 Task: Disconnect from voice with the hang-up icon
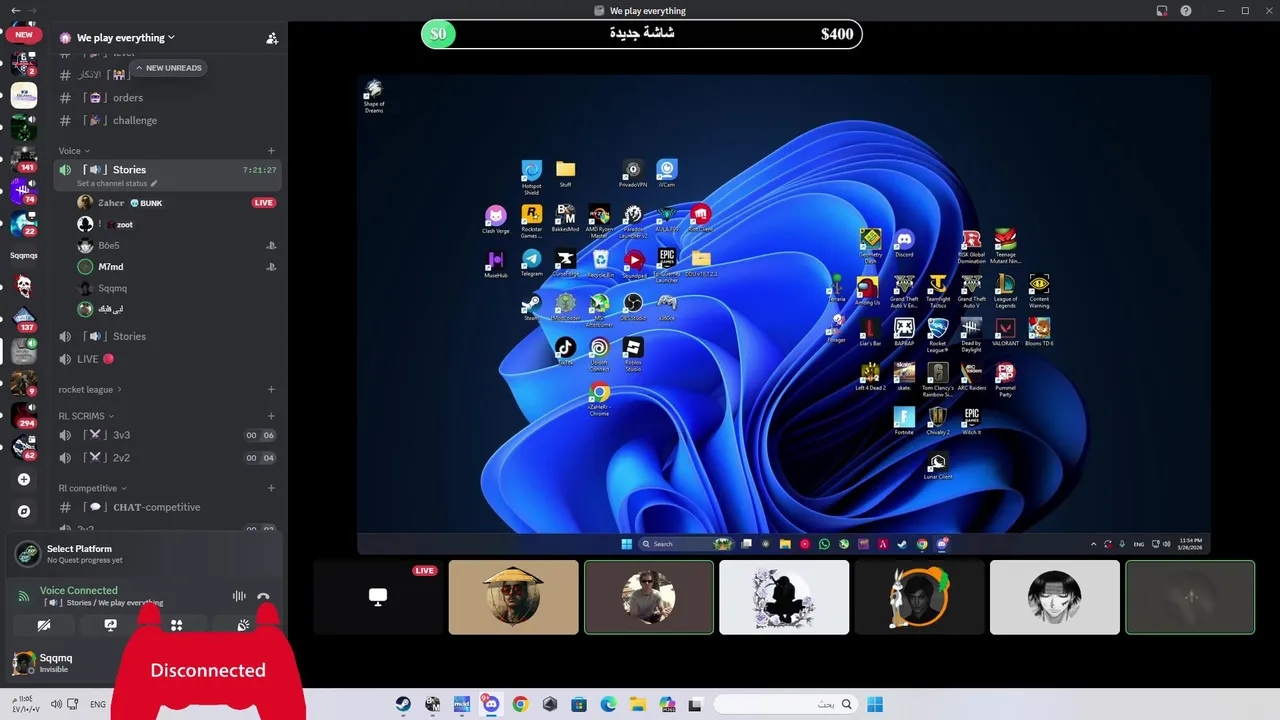263,596
